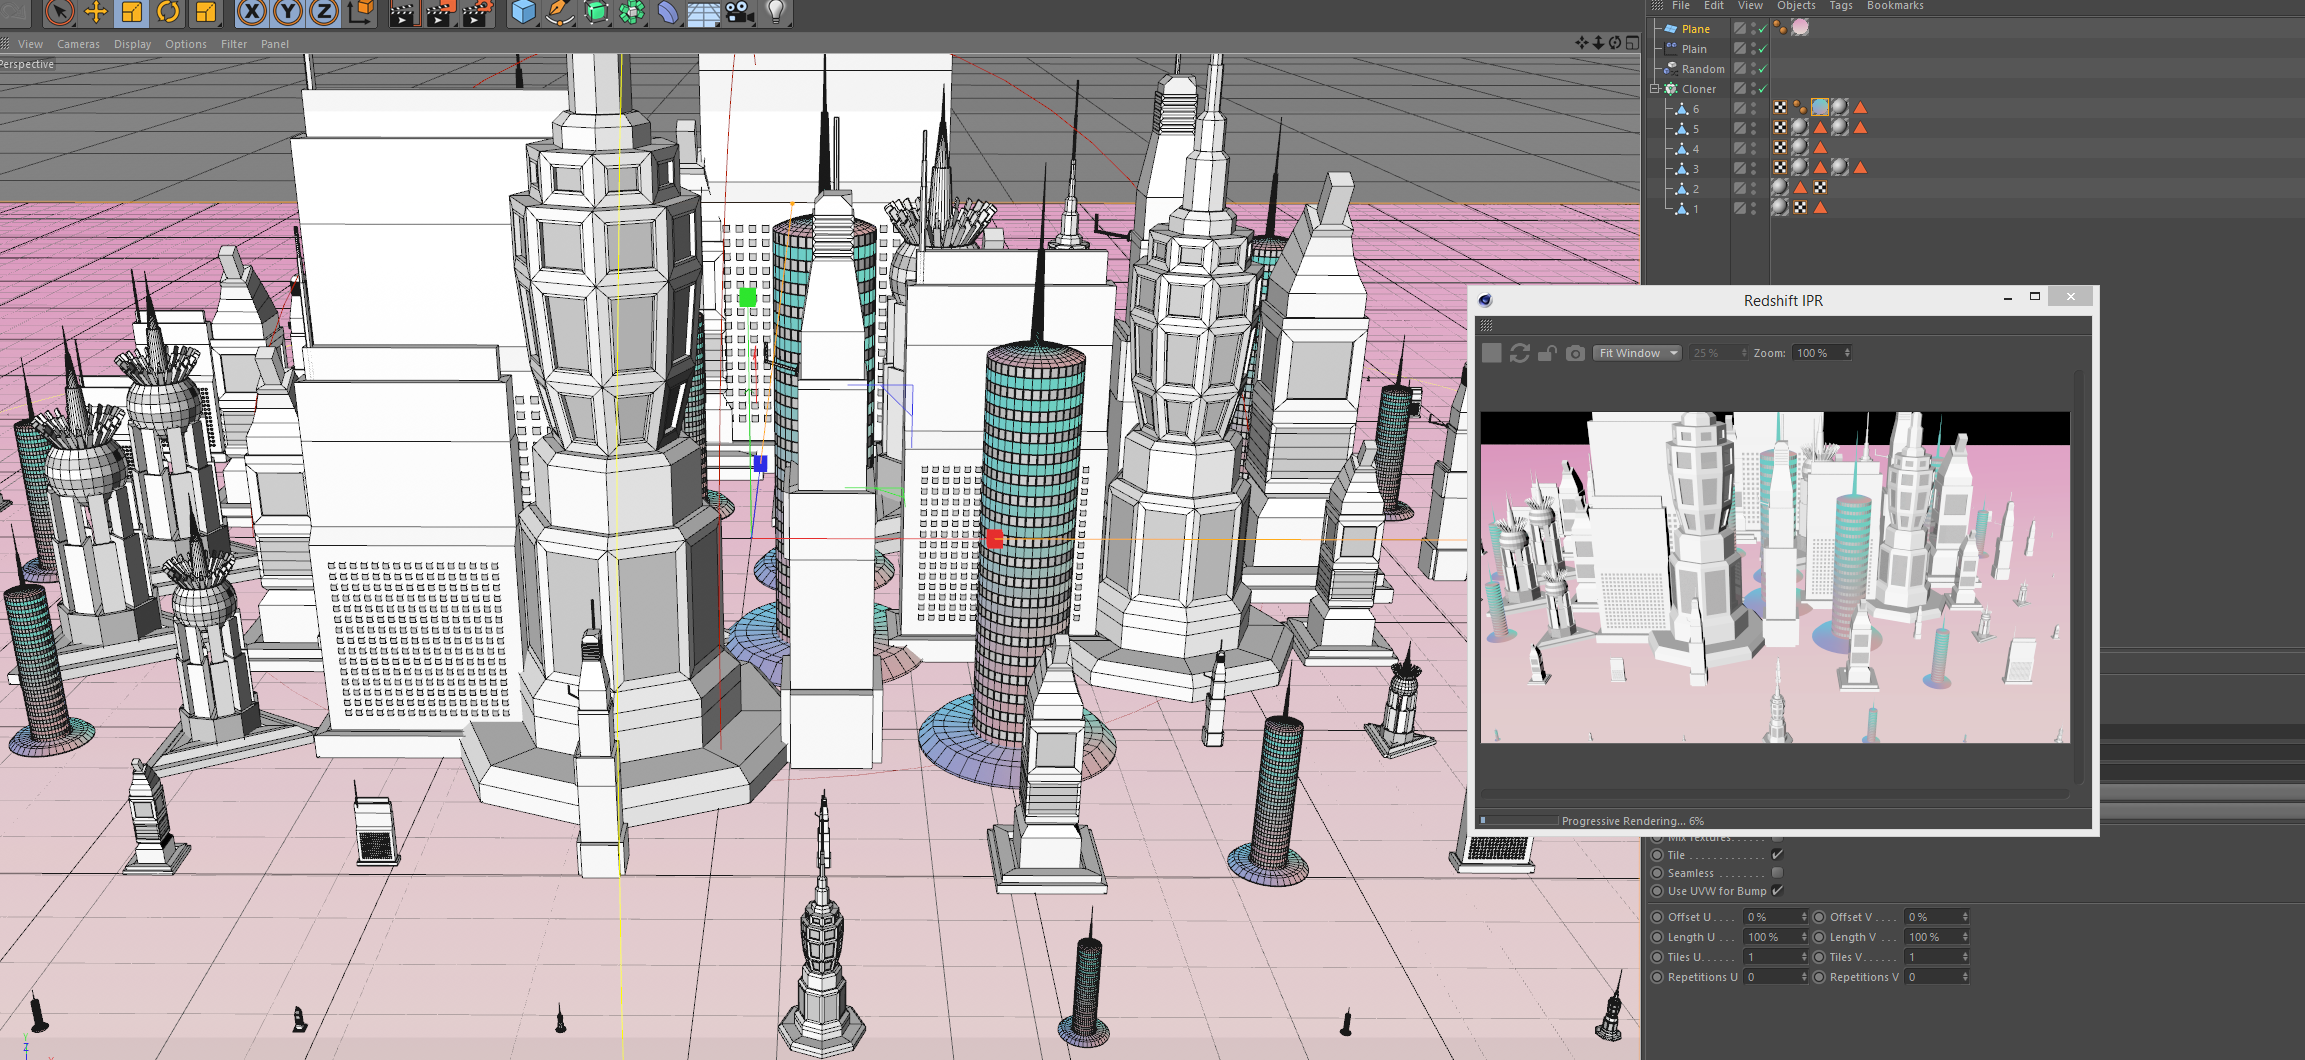
Task: Open the Fit Window dropdown in IPR
Action: point(1637,353)
